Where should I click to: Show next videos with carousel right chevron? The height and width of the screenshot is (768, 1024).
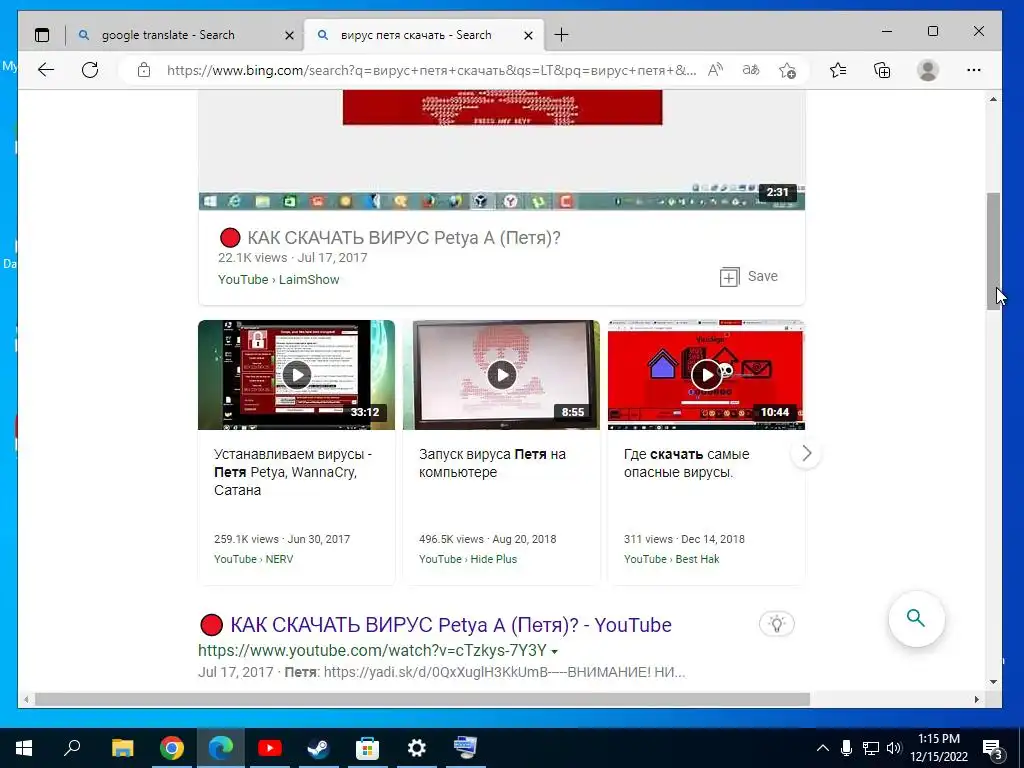(x=807, y=453)
